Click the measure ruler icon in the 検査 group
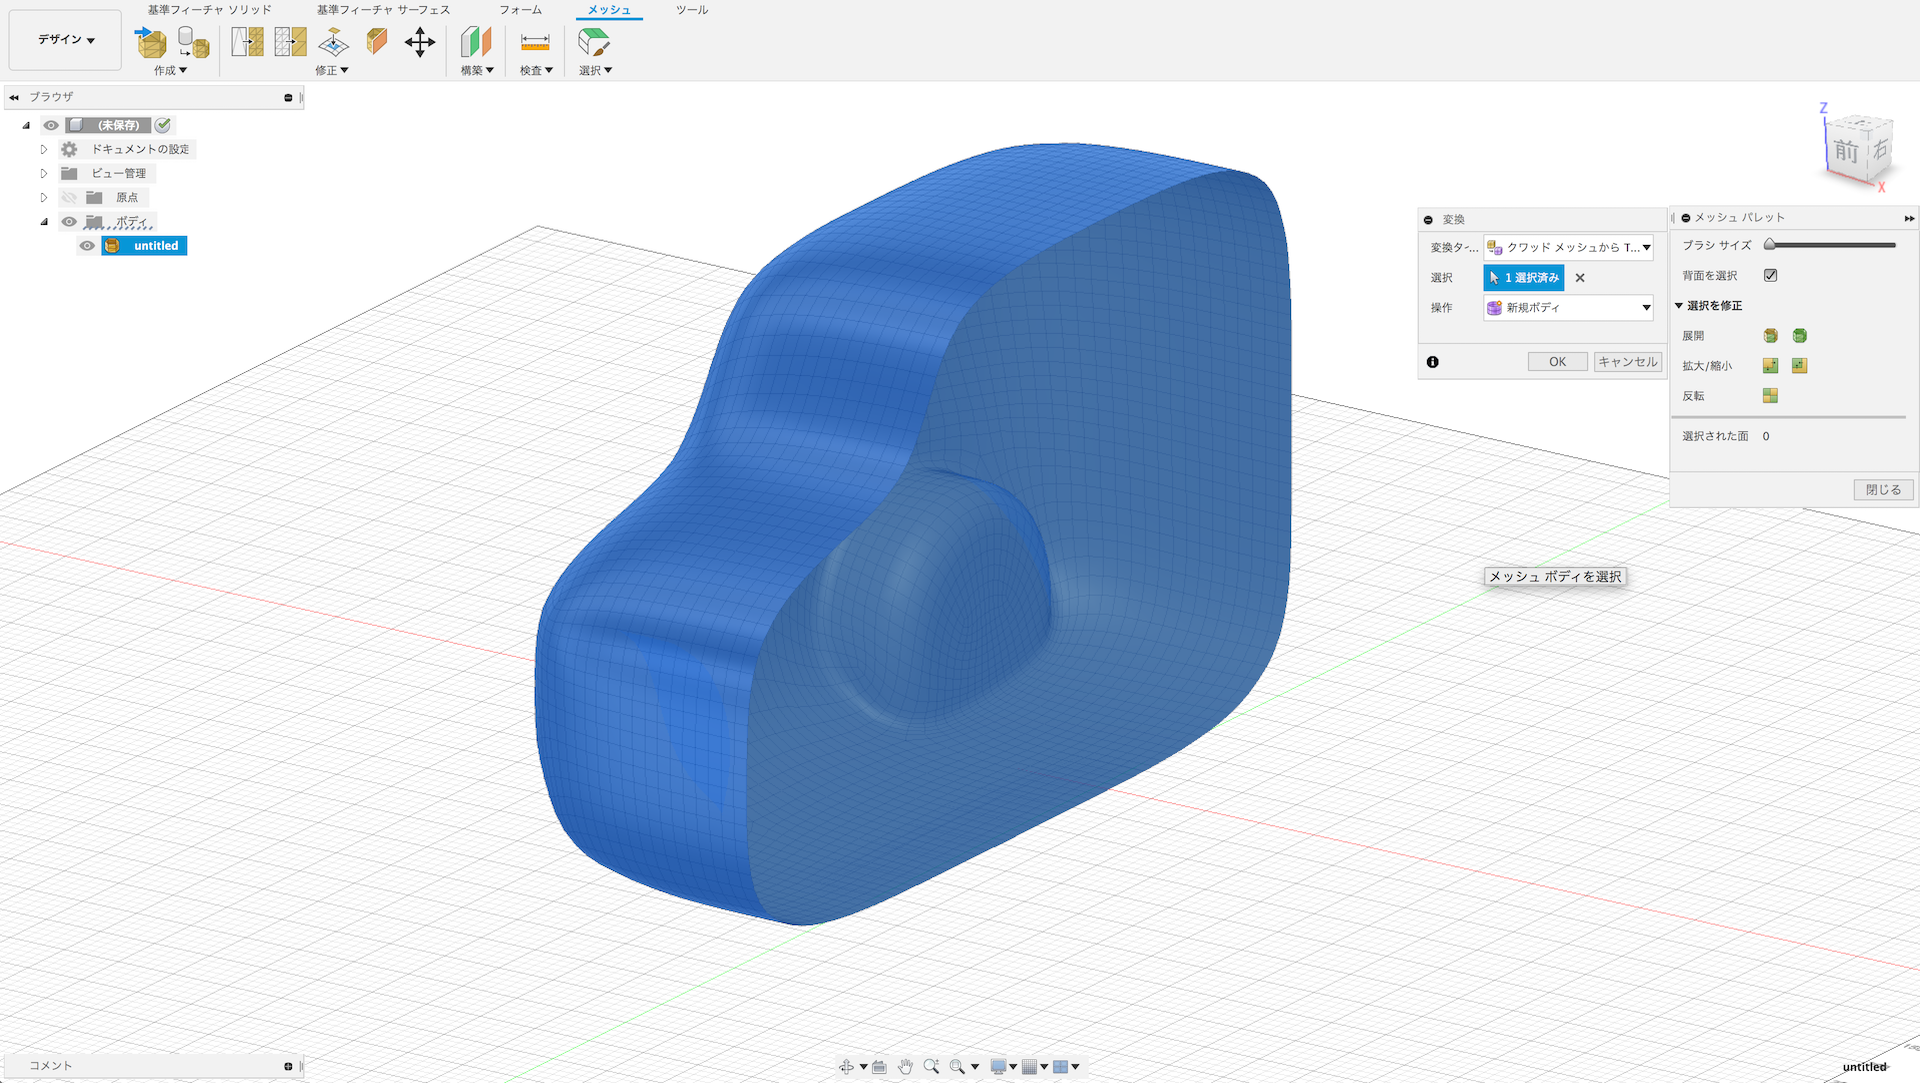 pos(535,42)
